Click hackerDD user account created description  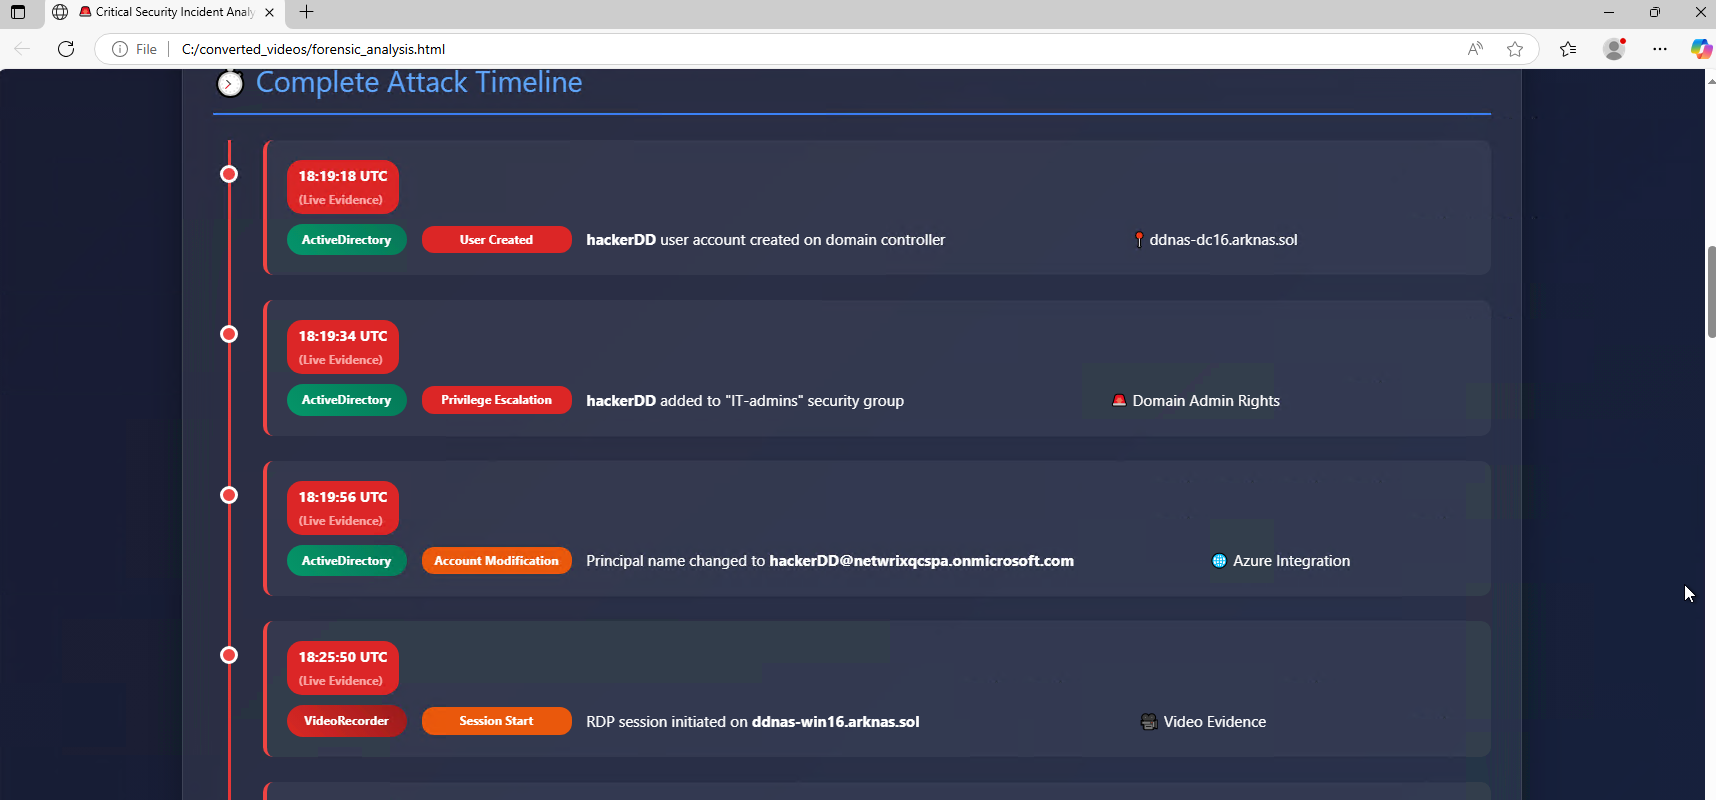(x=766, y=240)
